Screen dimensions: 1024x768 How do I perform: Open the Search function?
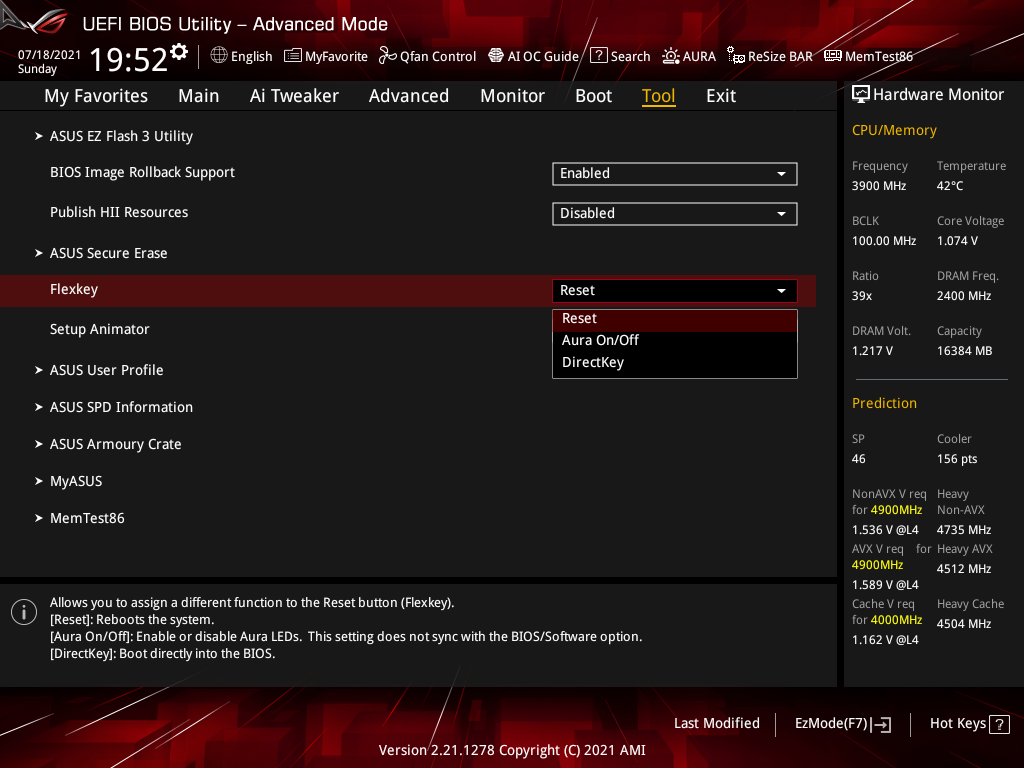coord(619,56)
